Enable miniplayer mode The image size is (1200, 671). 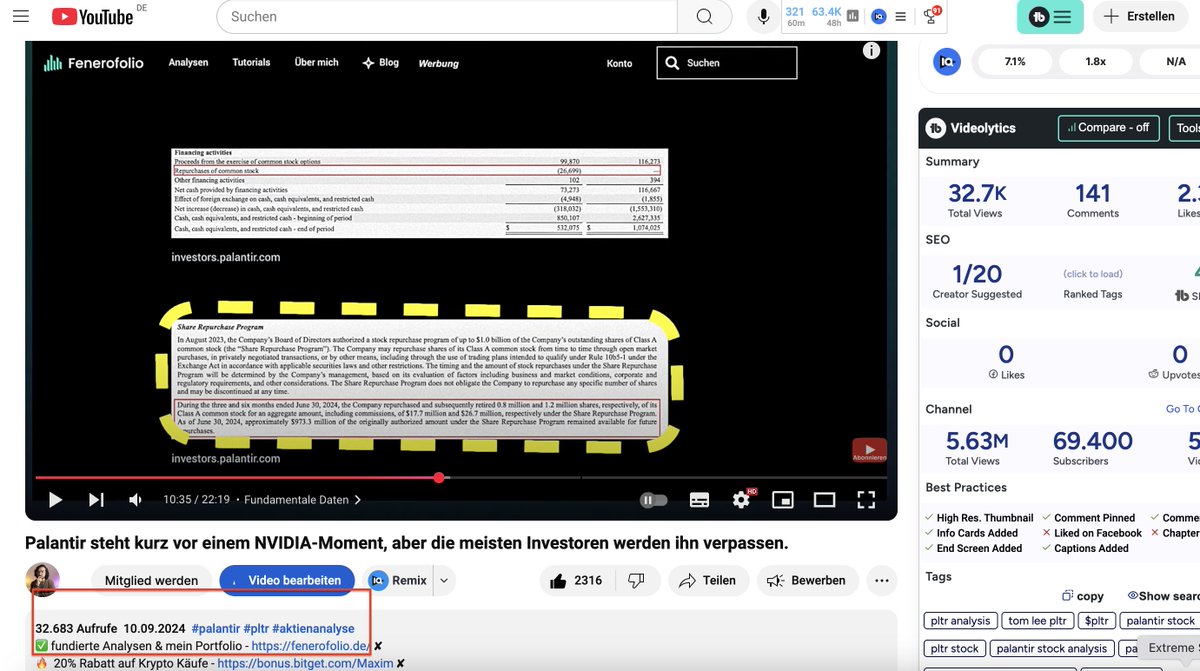click(x=783, y=500)
